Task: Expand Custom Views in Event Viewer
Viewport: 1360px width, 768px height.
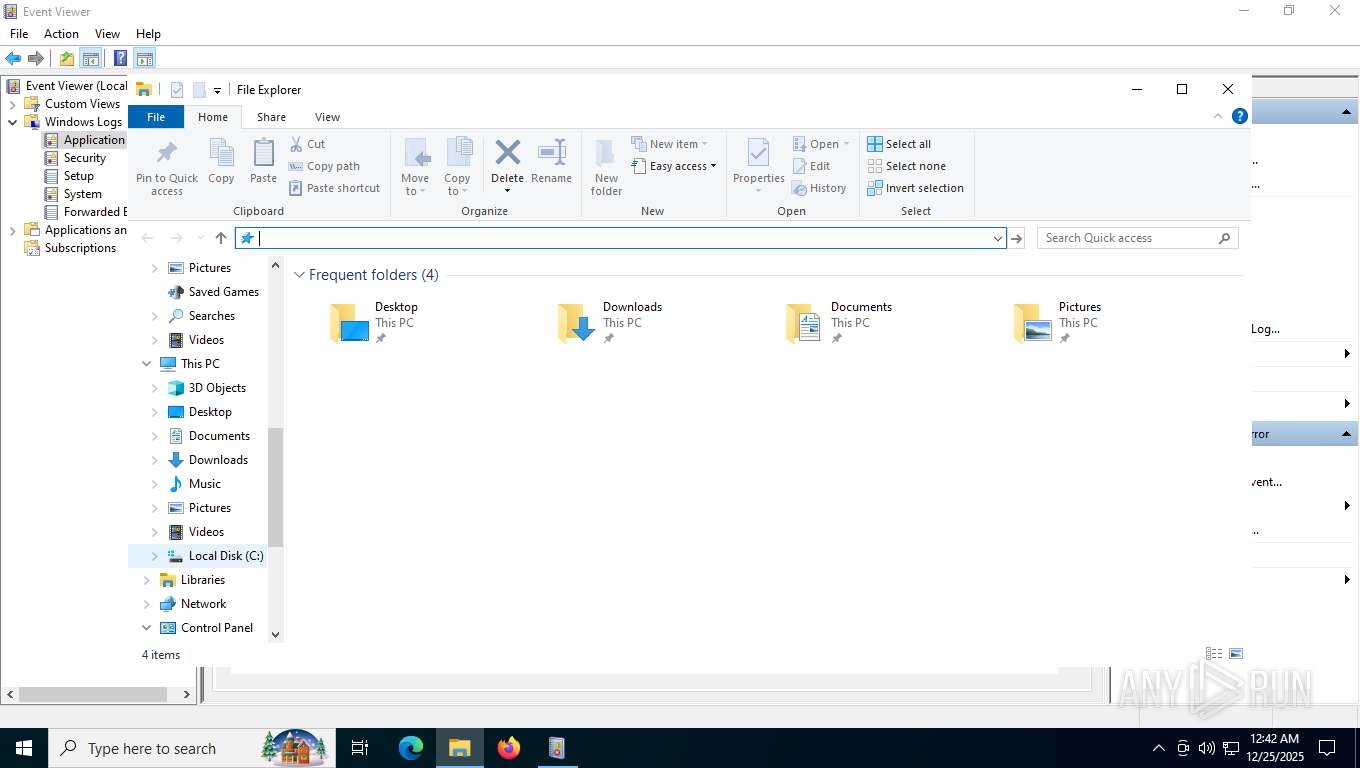Action: point(12,104)
